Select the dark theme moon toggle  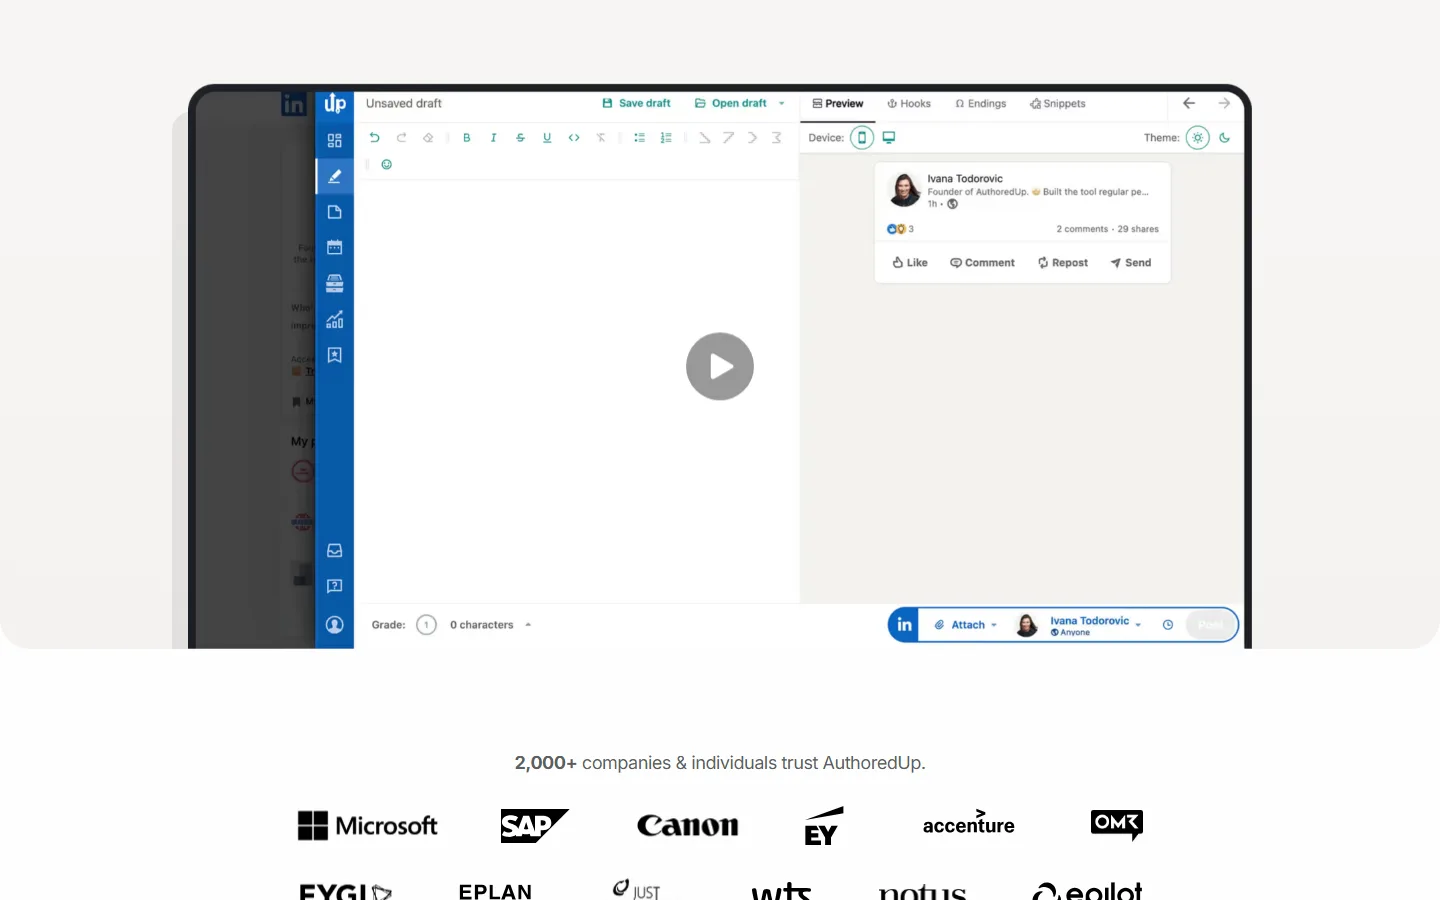1225,138
